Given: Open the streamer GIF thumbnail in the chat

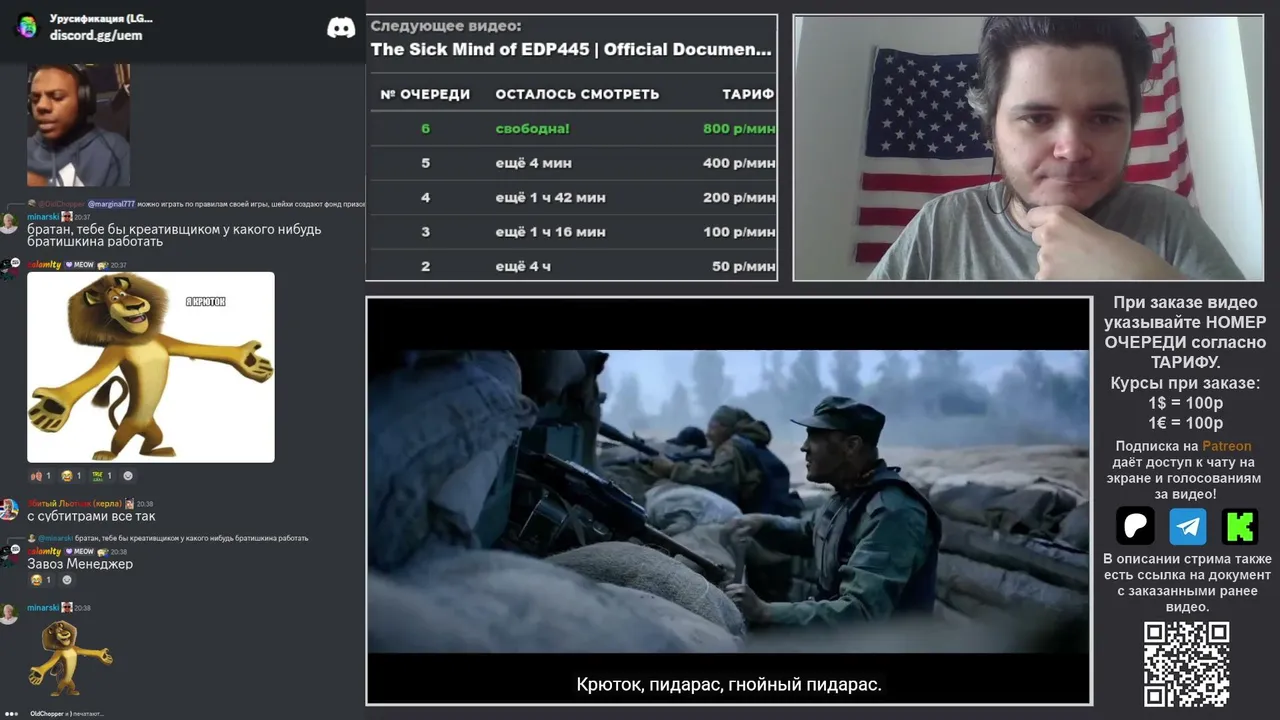Looking at the screenshot, I should click(x=78, y=125).
